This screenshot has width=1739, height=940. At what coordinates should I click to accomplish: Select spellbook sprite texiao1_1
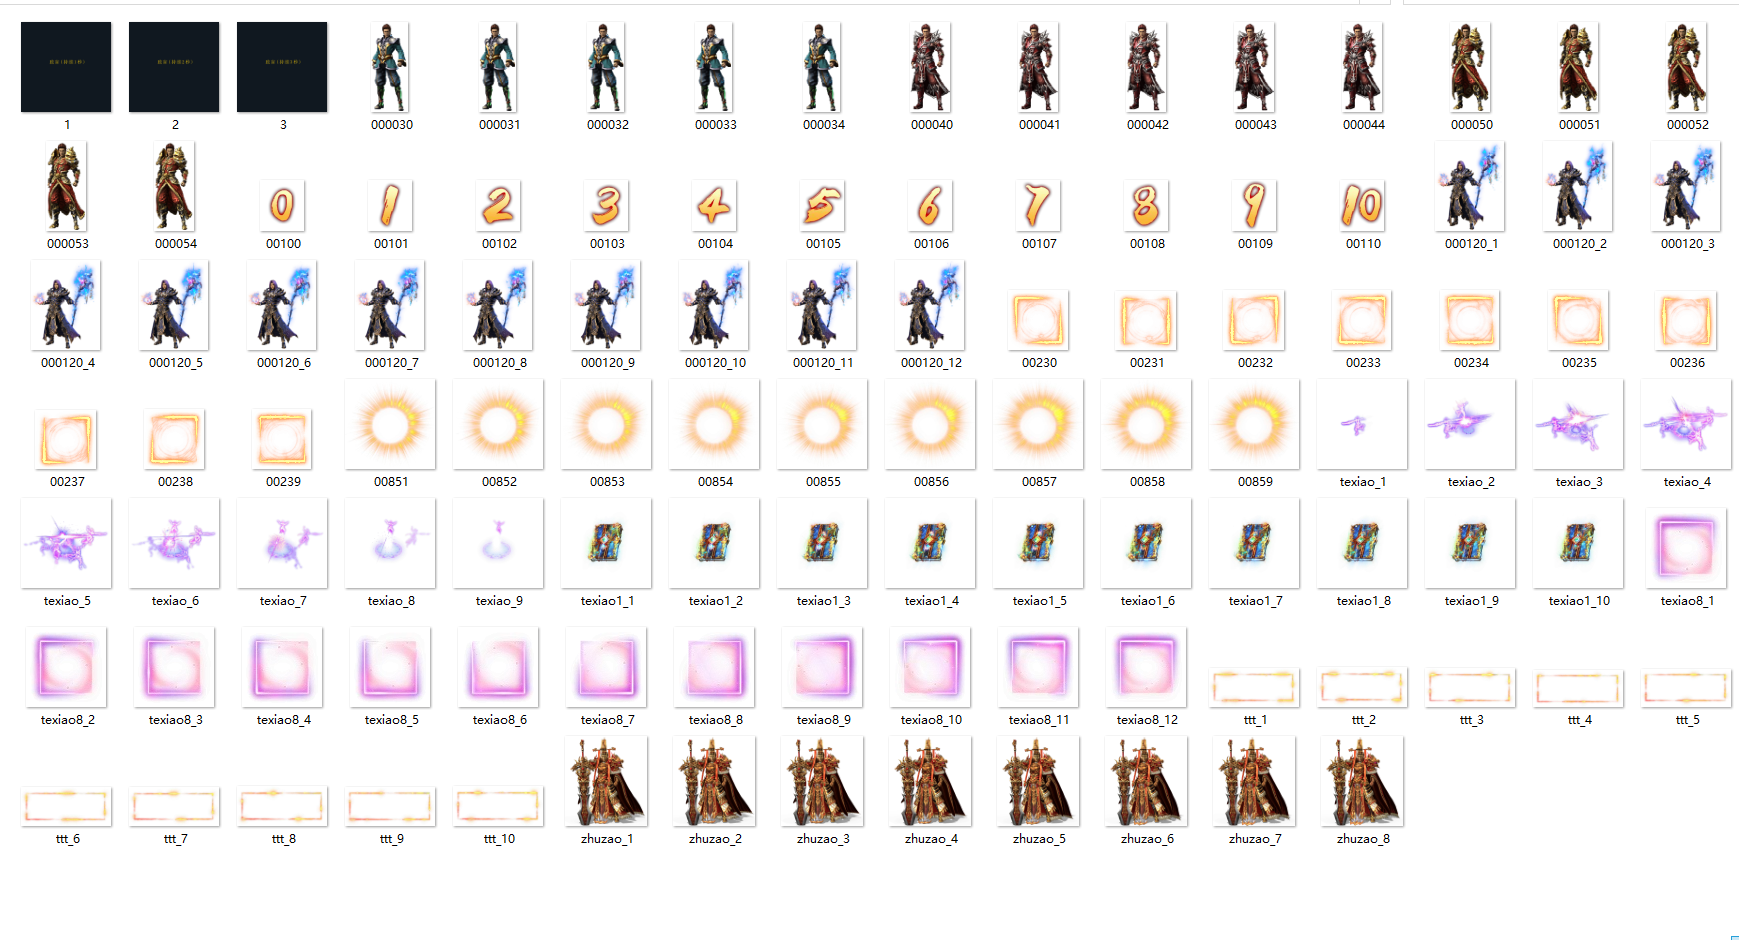click(606, 543)
